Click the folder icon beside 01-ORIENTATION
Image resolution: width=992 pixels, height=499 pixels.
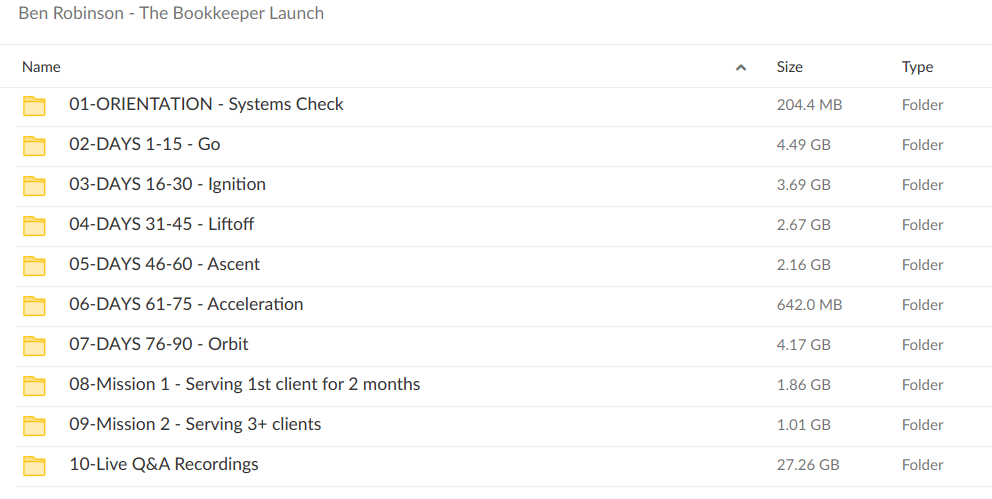click(x=35, y=106)
